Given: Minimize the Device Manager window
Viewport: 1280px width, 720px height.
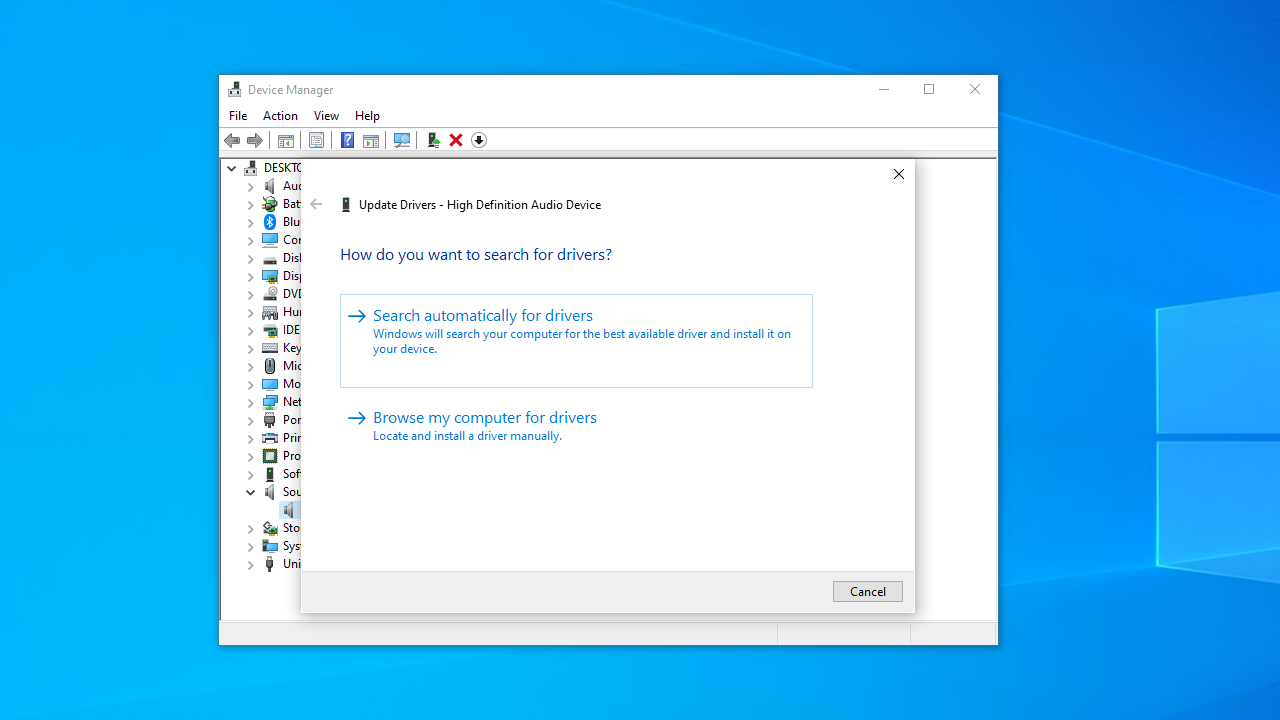Looking at the screenshot, I should (883, 89).
